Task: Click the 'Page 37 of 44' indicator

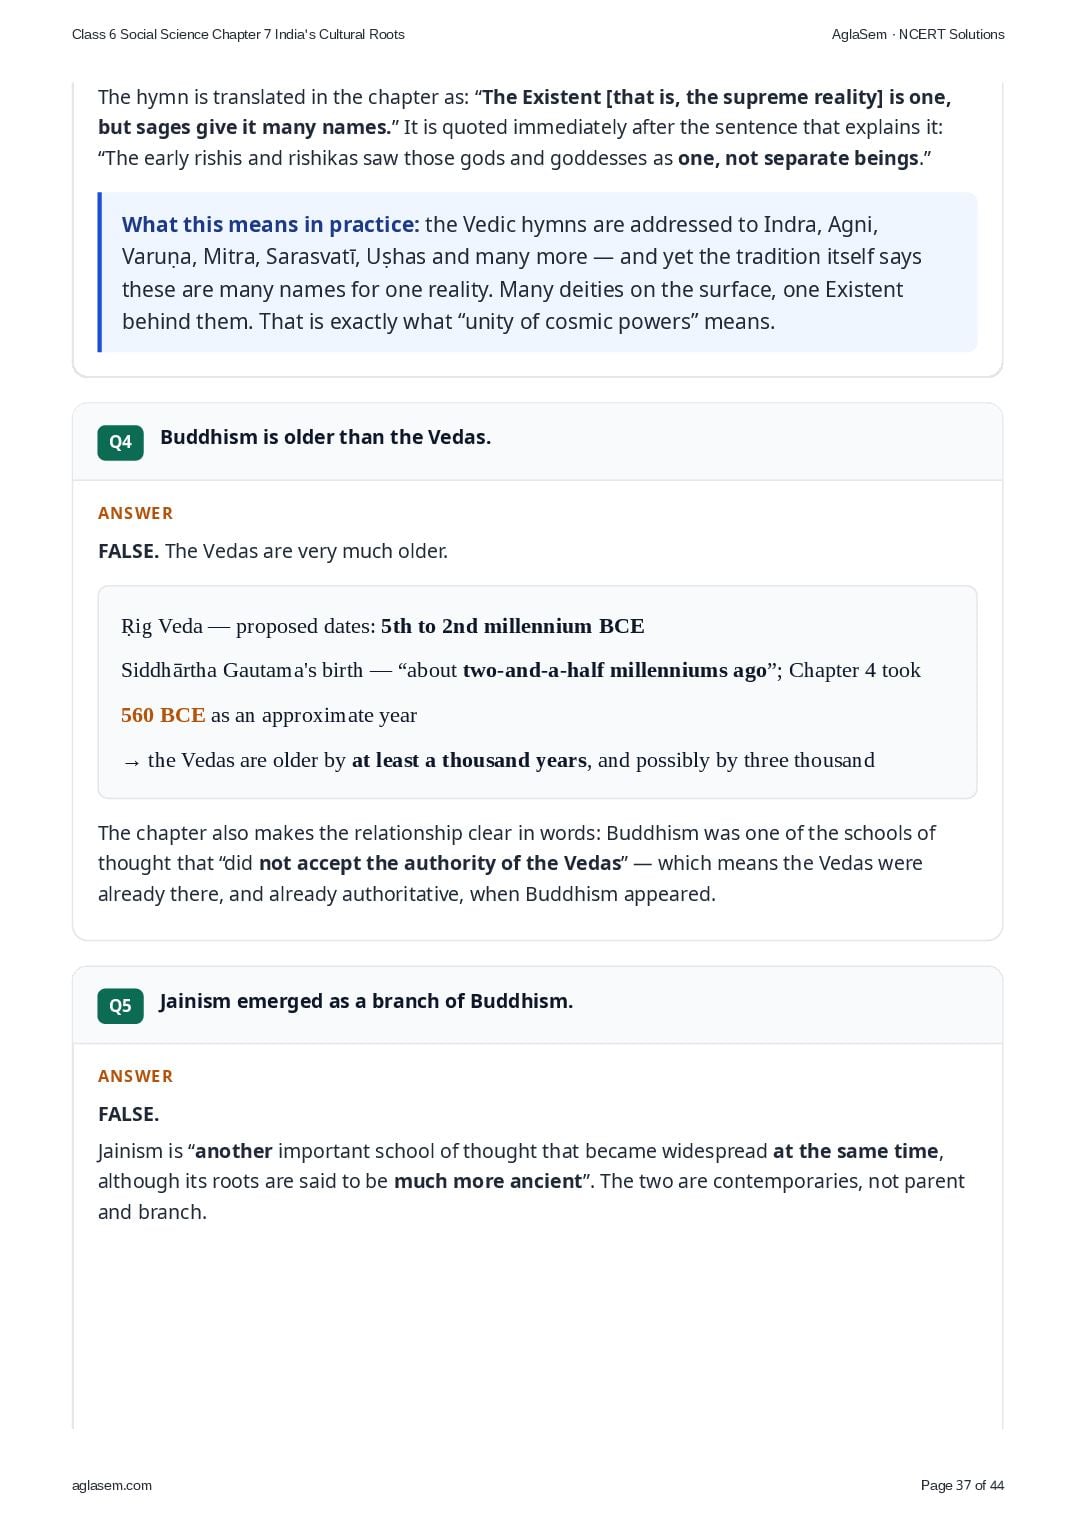Action: click(962, 1485)
